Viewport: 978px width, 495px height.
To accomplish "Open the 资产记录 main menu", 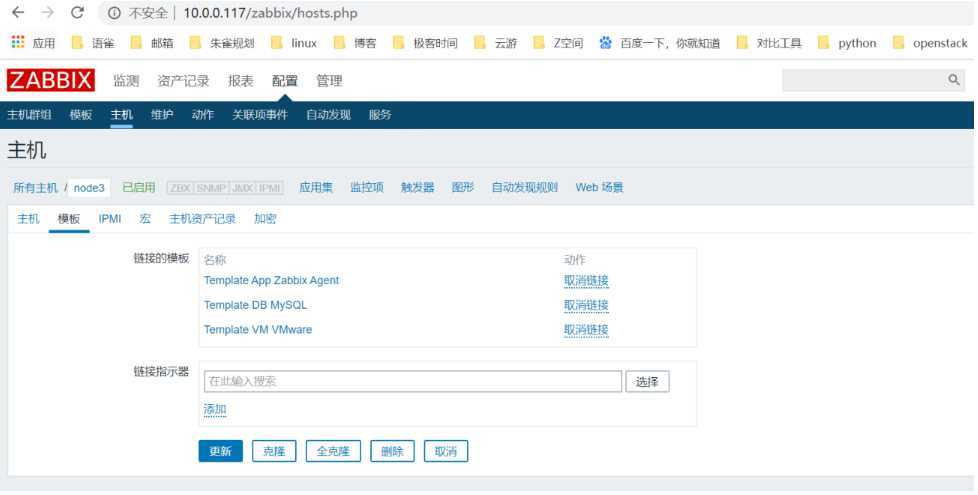I will click(x=183, y=80).
